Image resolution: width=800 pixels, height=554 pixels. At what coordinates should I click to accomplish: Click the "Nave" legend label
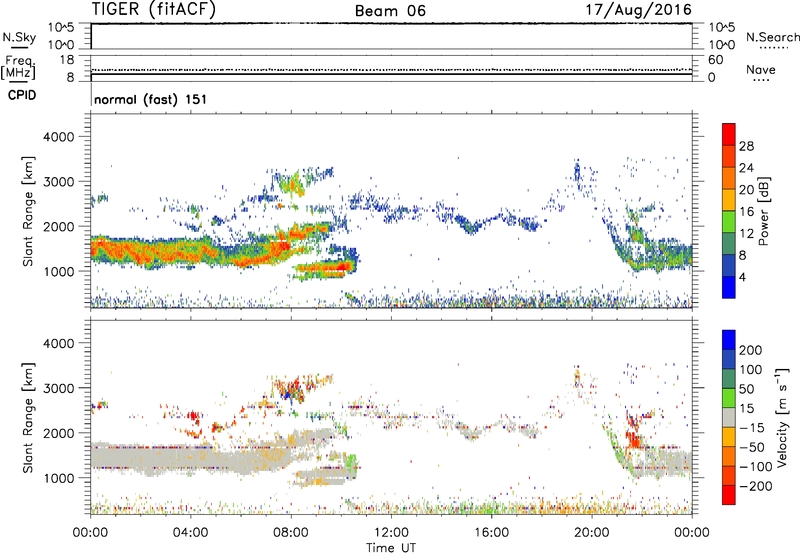(761, 69)
